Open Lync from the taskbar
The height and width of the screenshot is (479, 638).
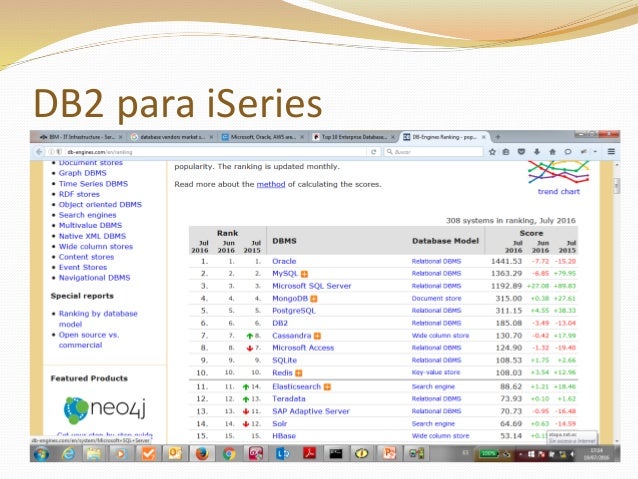282,453
